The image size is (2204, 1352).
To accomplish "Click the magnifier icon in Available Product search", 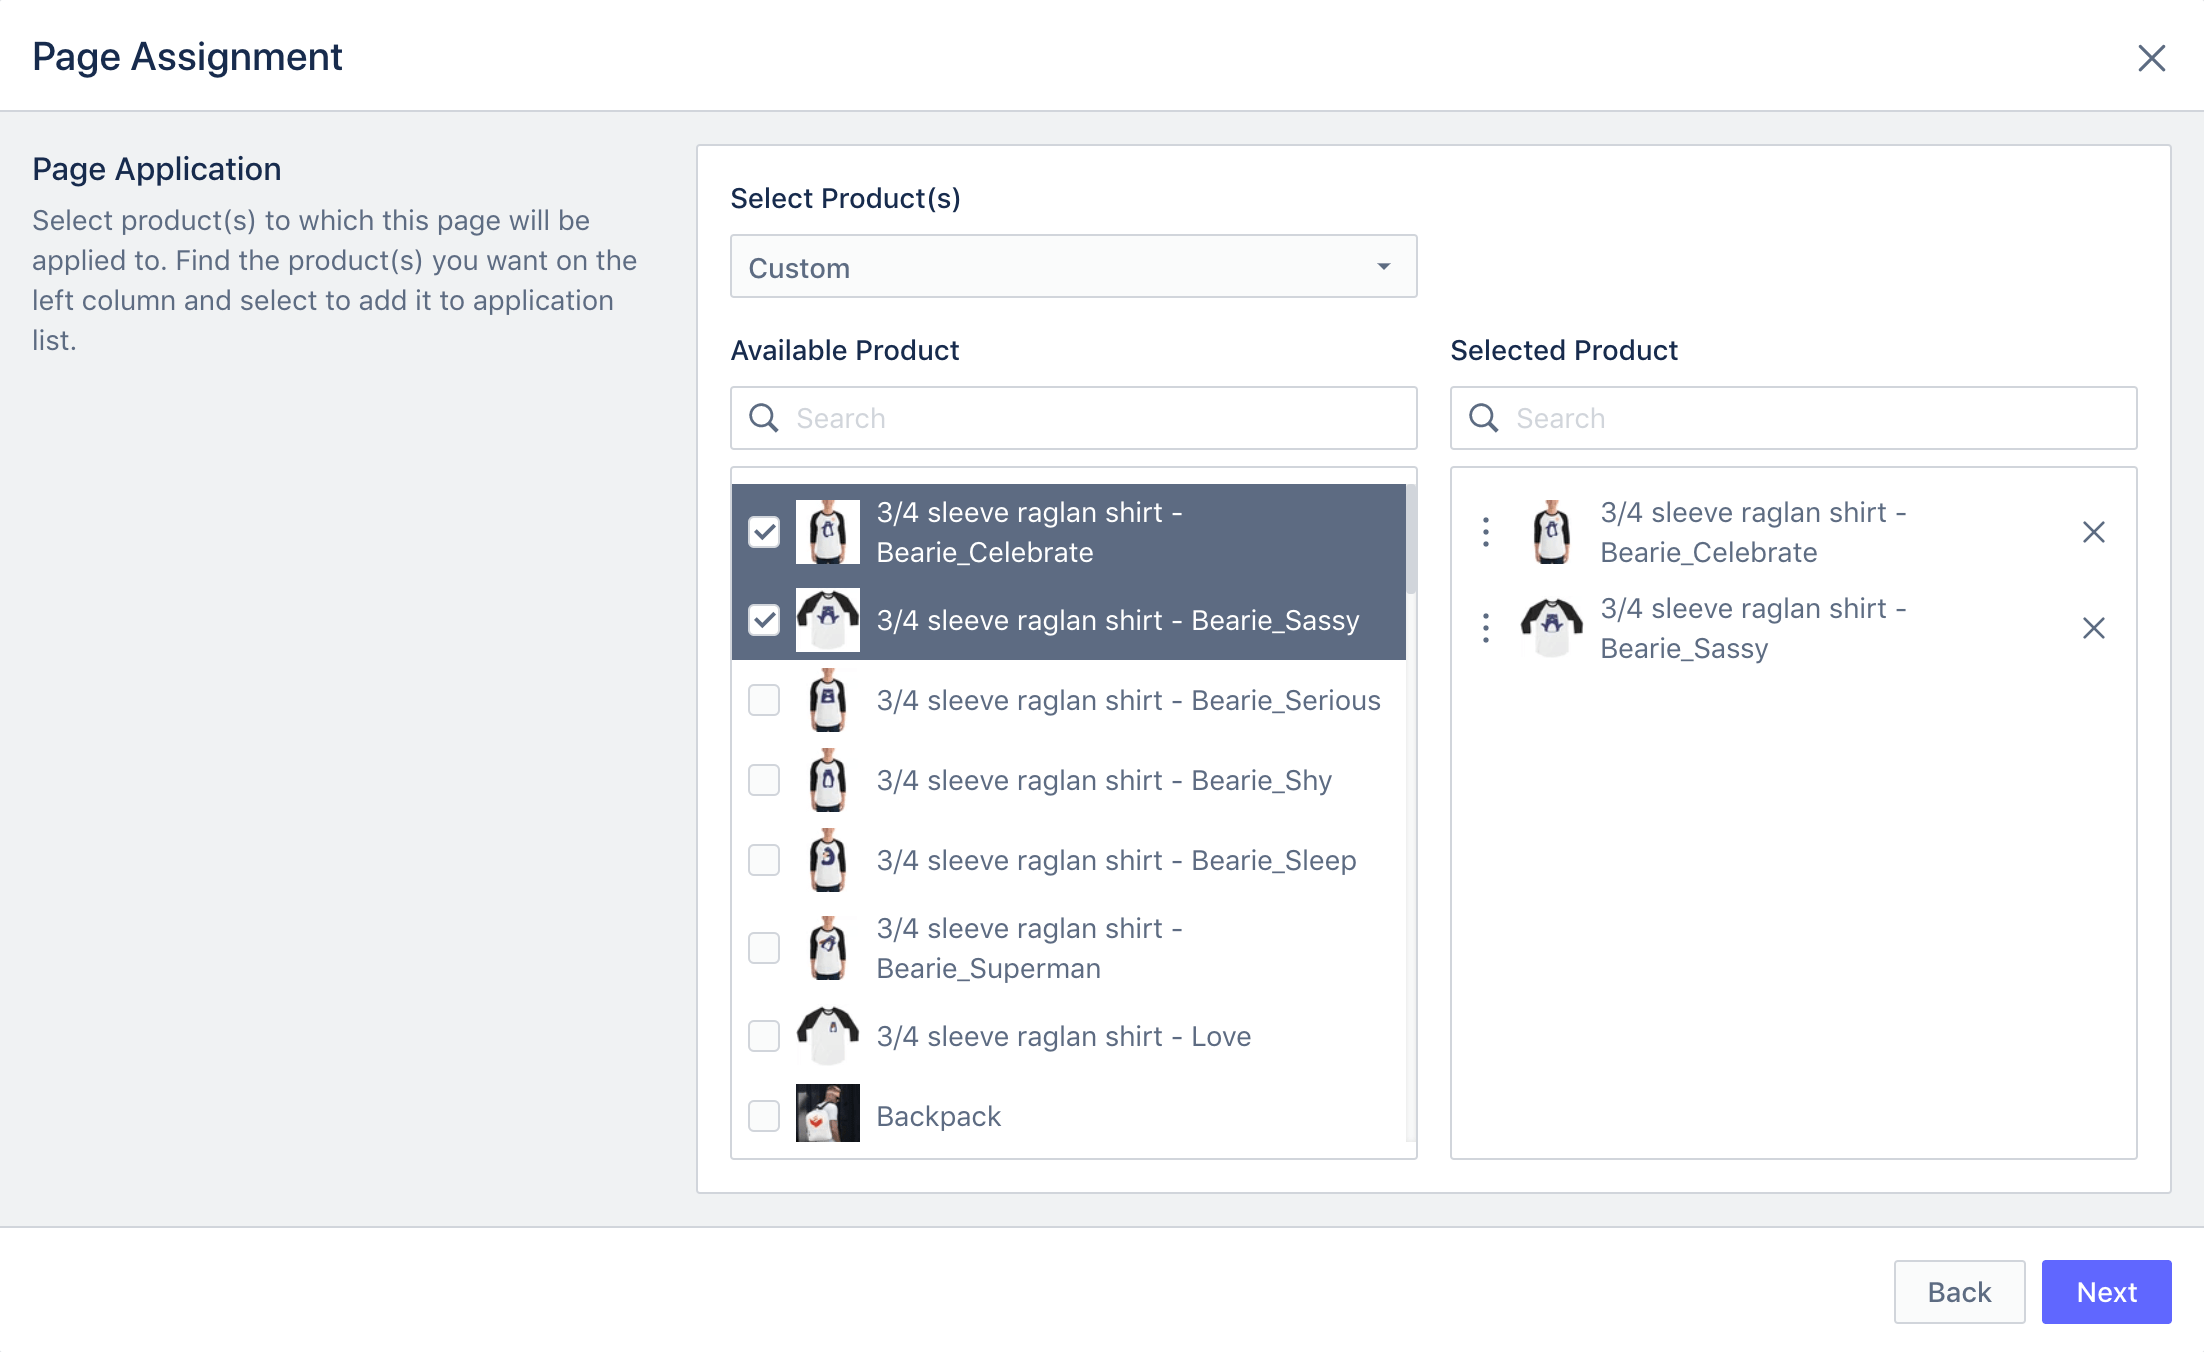I will click(x=764, y=418).
